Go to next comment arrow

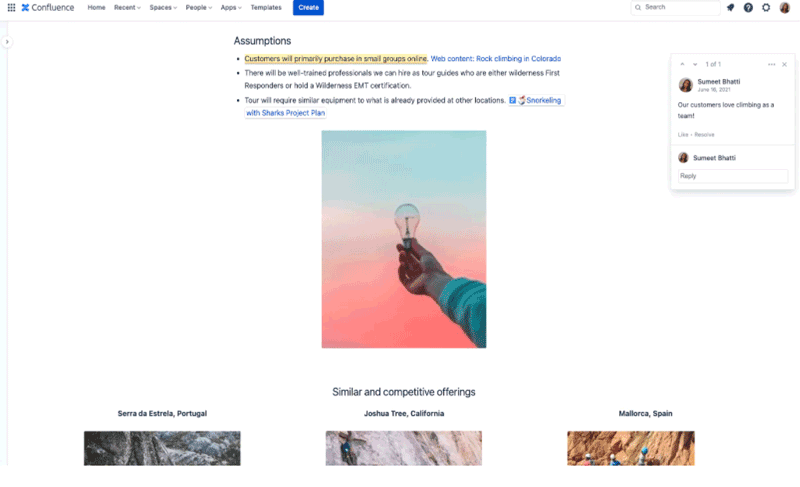[695, 64]
